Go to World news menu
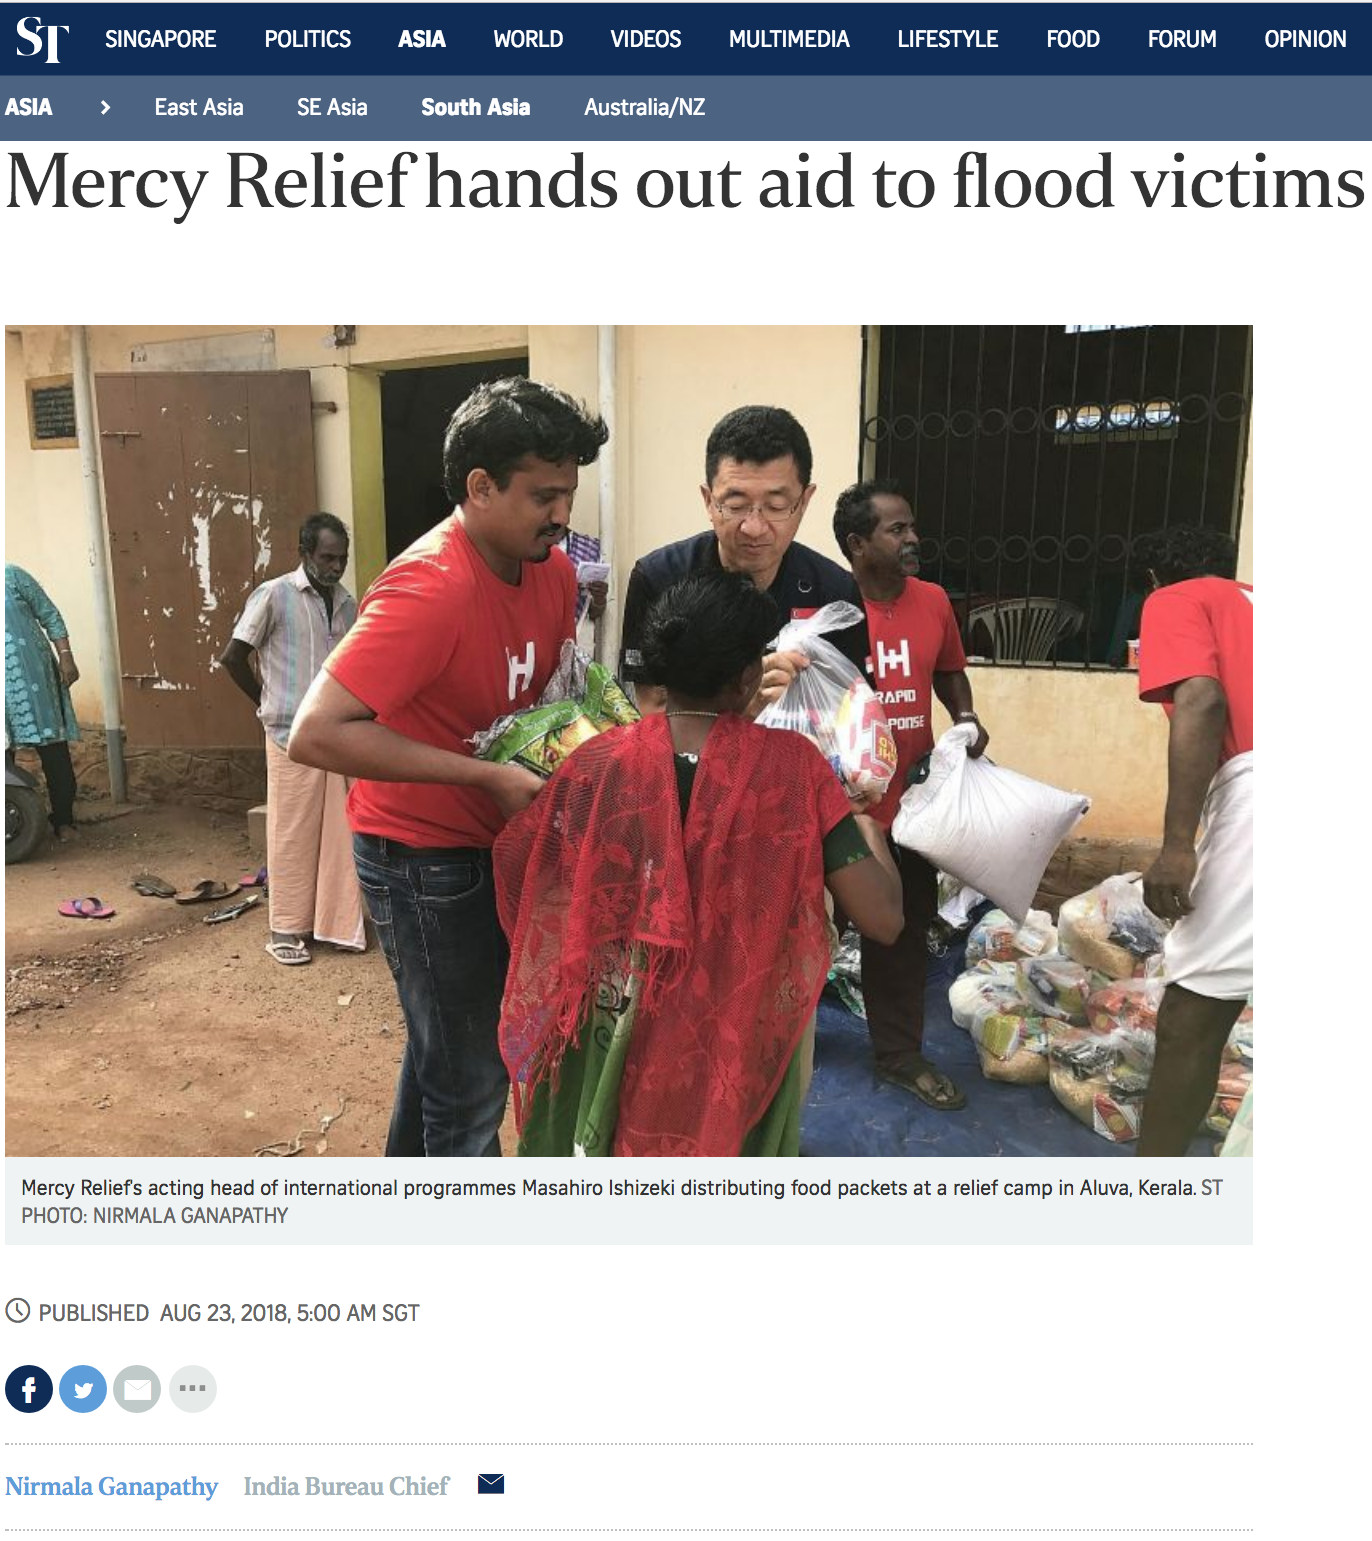Screen dimensions: 1372x1541 528,39
